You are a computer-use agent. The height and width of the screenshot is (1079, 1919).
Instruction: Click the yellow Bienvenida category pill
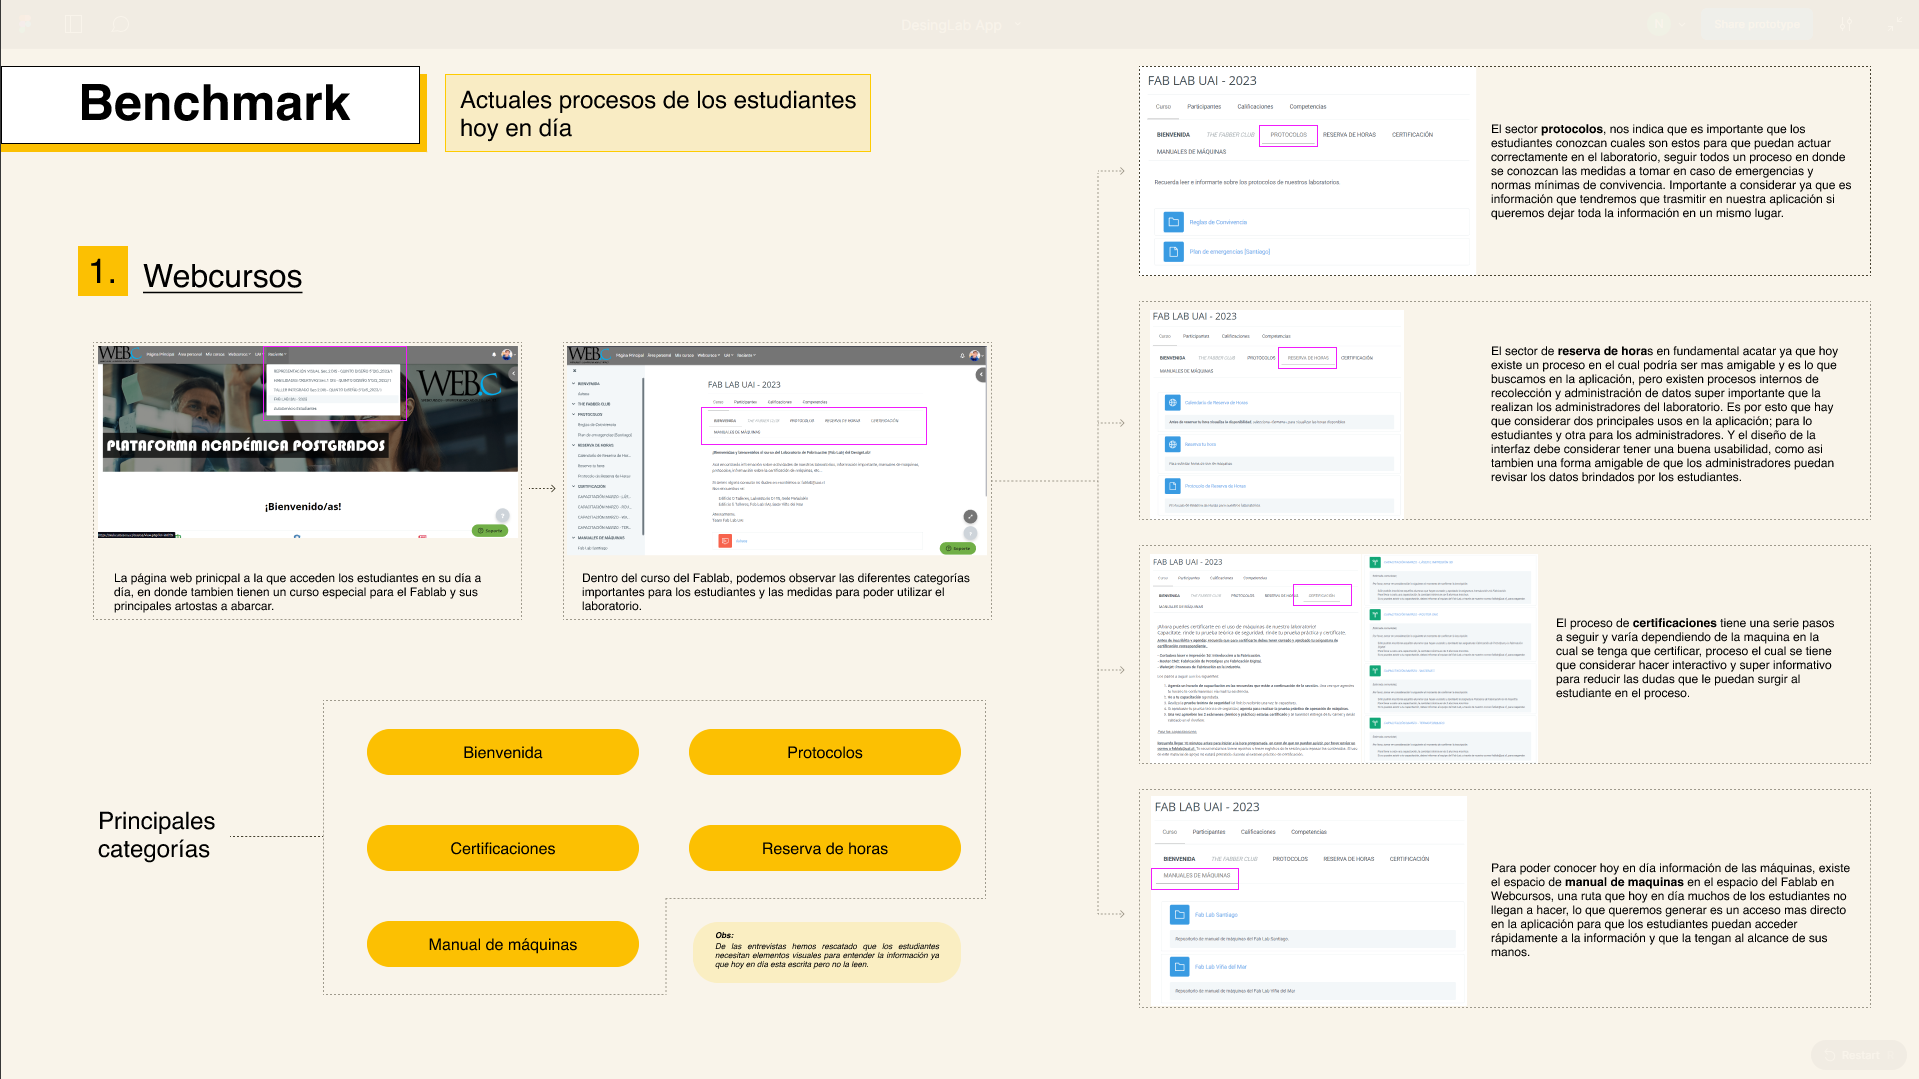[x=502, y=752]
